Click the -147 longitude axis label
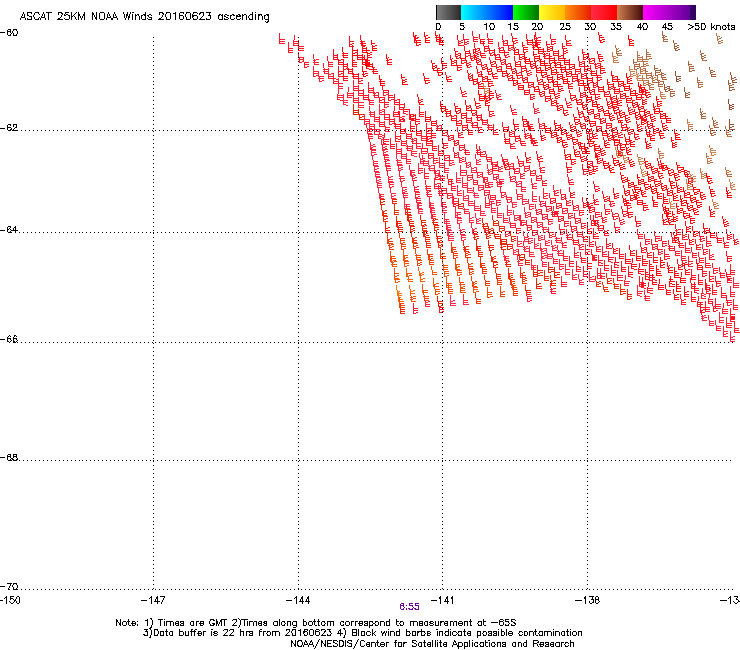 click(153, 600)
